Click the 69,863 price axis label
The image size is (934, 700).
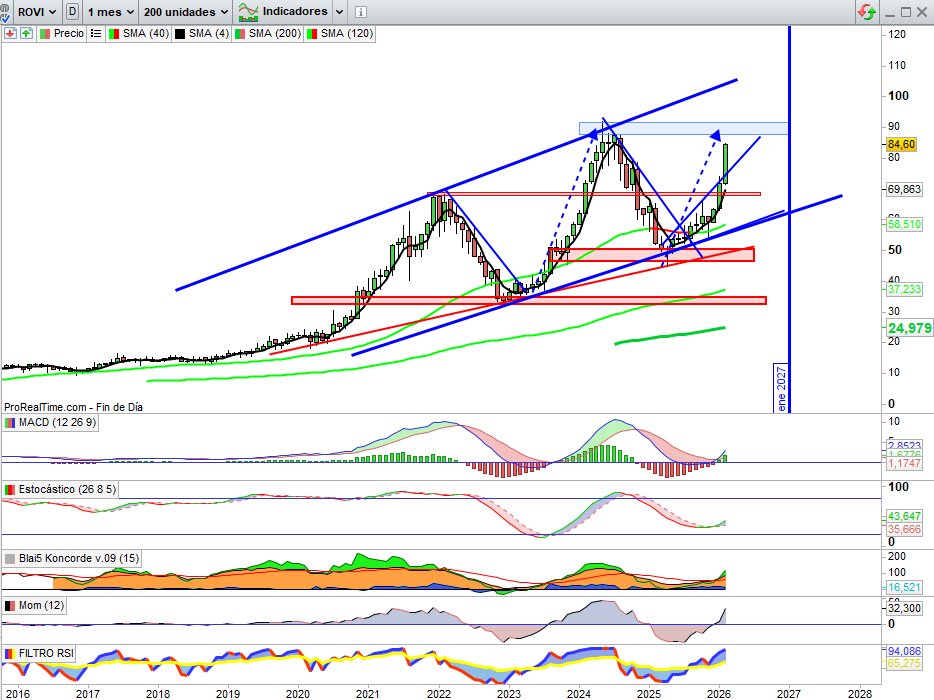coord(904,189)
